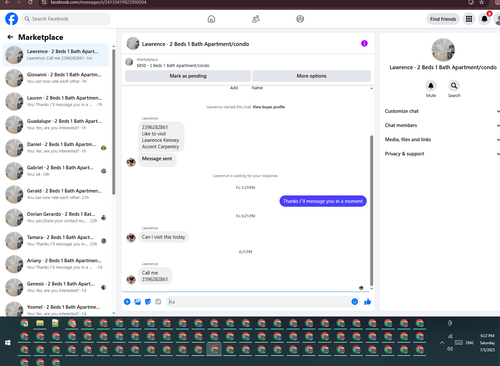Open Guadalupe conversation in list
500x366 pixels.
56,124
